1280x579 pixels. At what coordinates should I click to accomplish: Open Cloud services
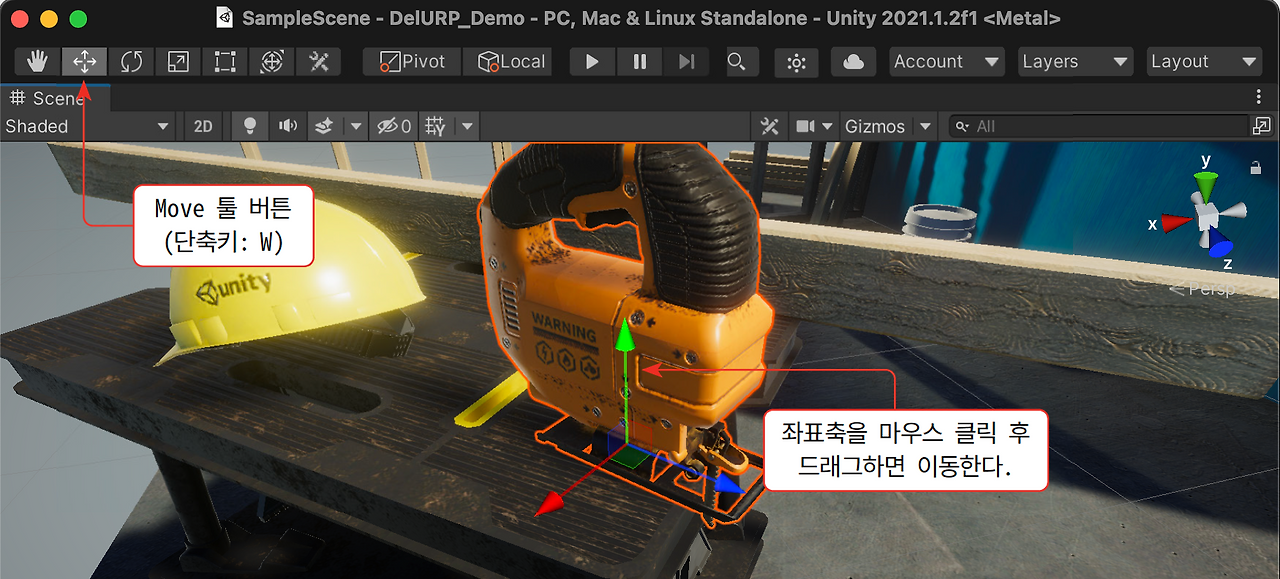(x=853, y=62)
